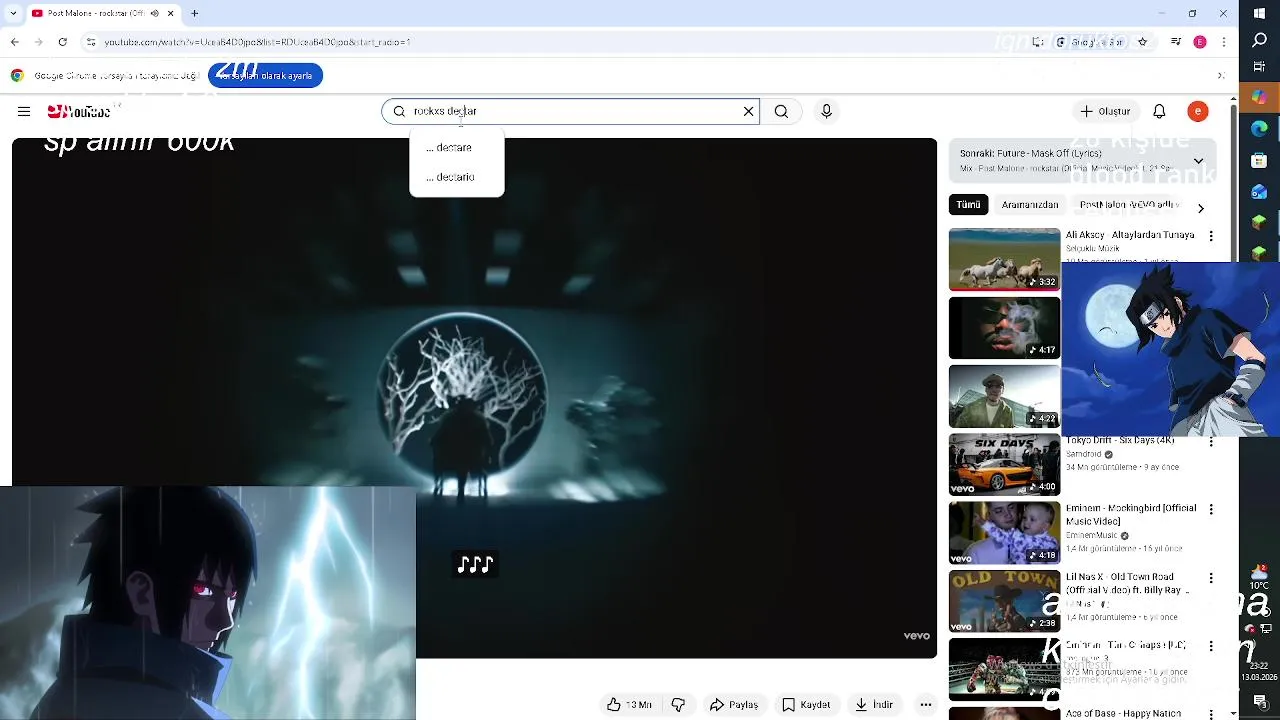The width and height of the screenshot is (1280, 720).
Task: Open Microsoft Store from the taskbar
Action: 1260,160
